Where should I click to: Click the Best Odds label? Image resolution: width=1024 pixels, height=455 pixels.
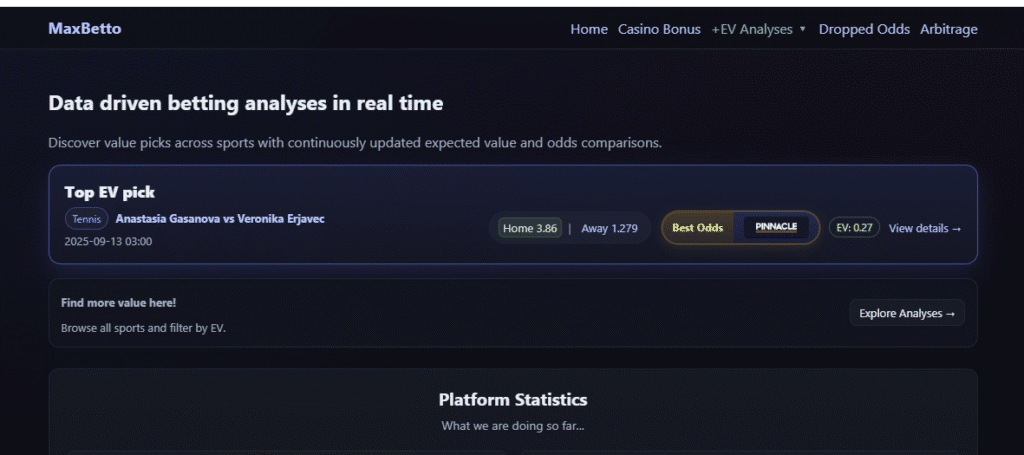(697, 228)
